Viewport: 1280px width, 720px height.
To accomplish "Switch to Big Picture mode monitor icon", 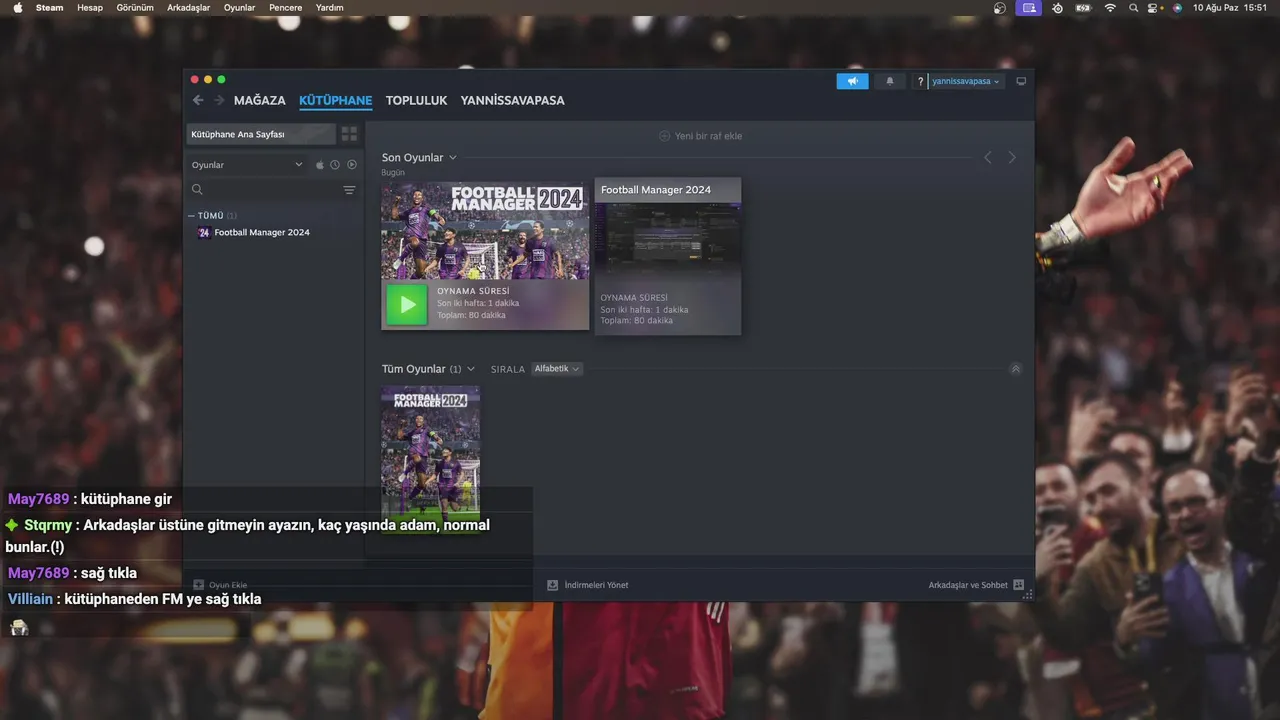I will point(1021,81).
